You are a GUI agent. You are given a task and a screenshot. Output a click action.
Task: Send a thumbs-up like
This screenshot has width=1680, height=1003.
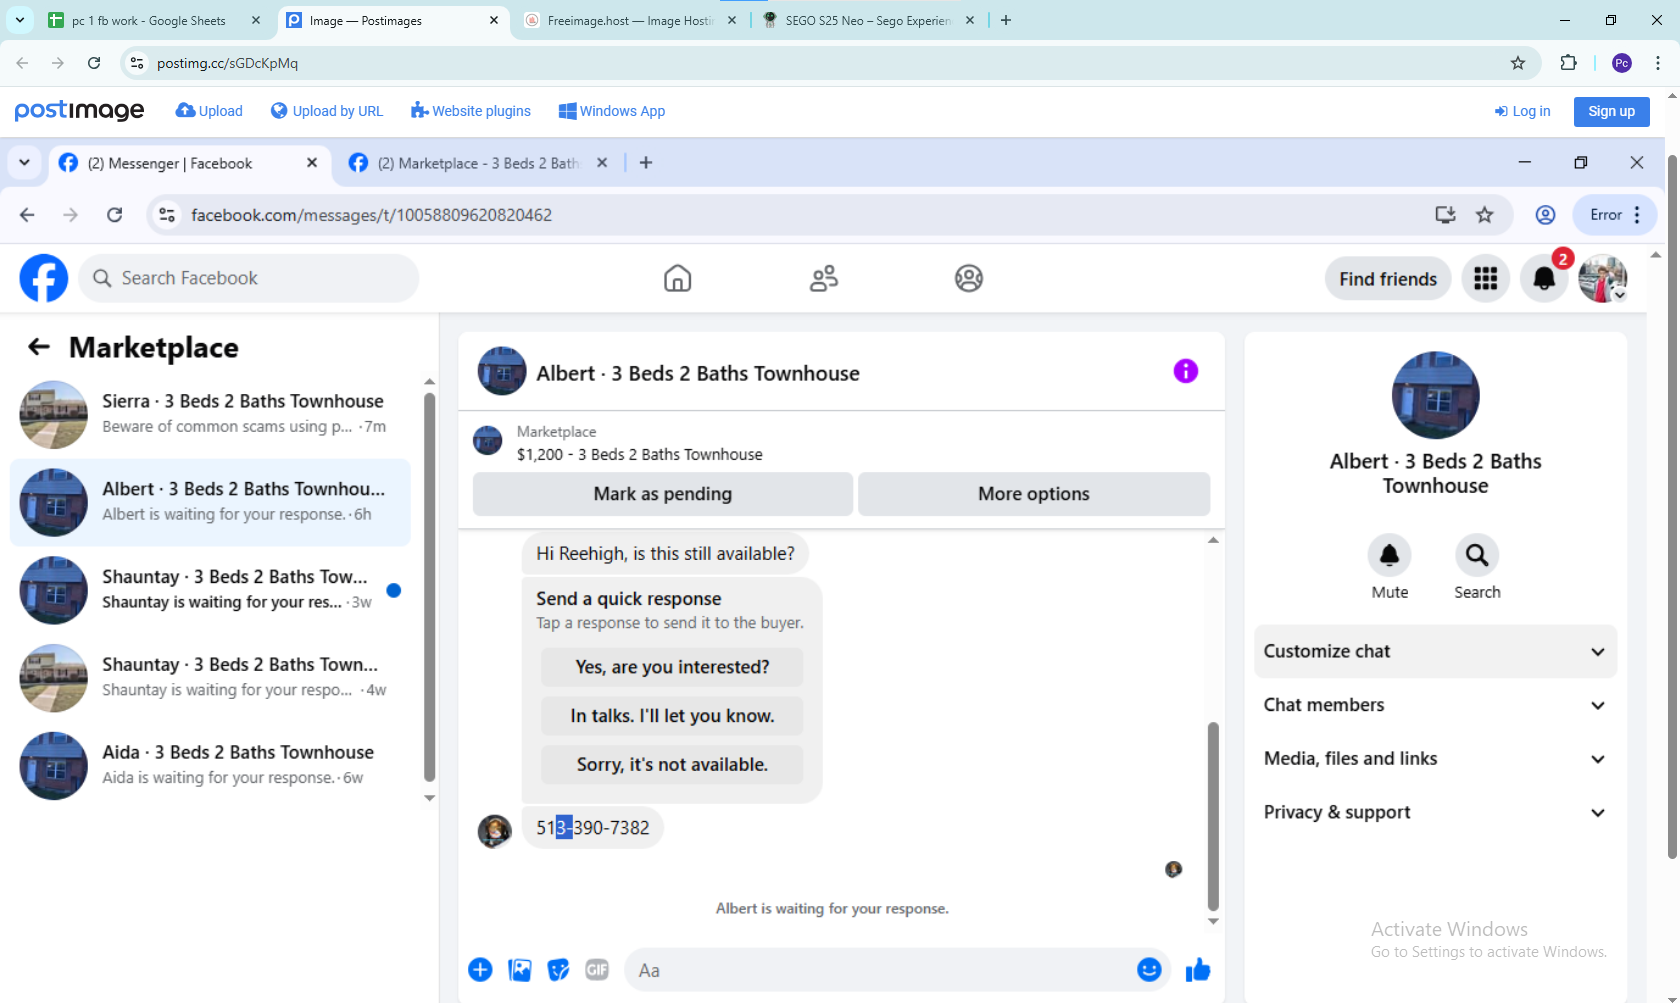coord(1198,970)
